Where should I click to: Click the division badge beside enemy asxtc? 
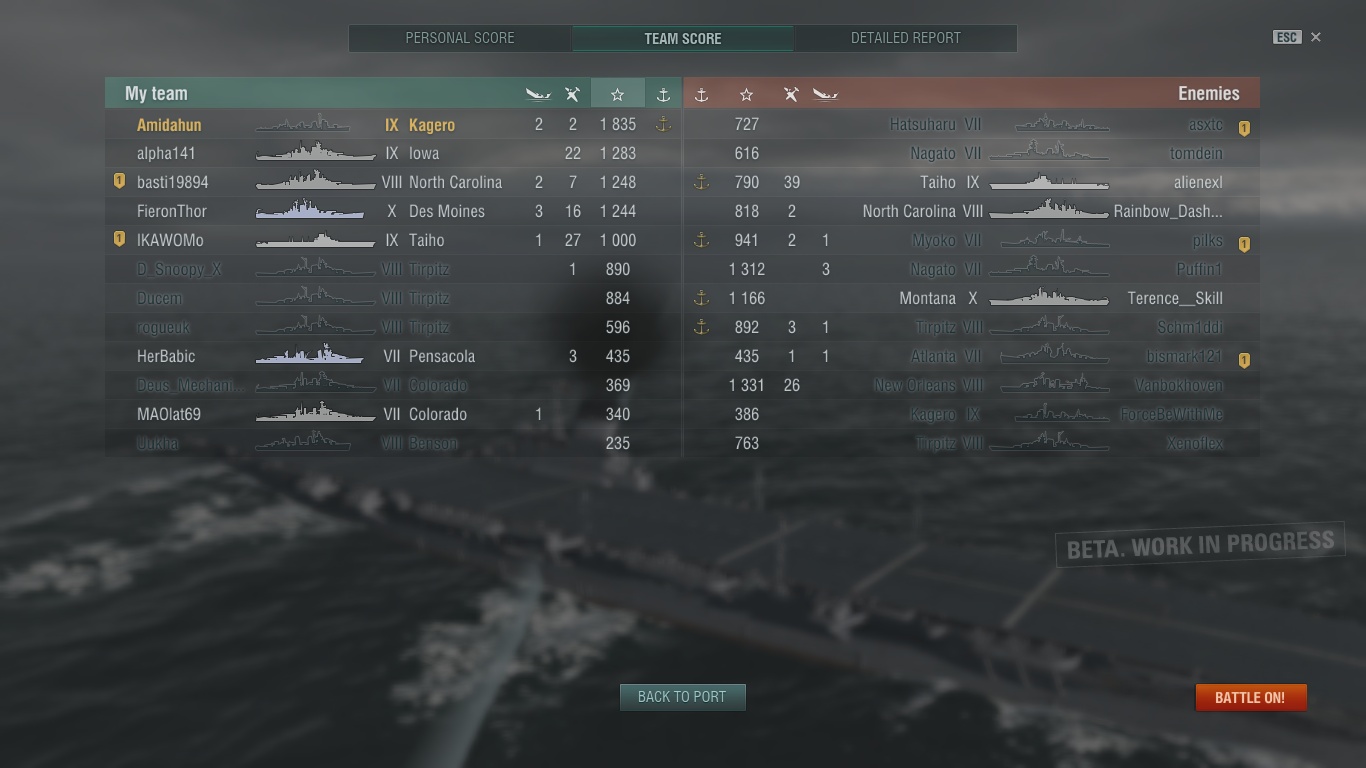pyautogui.click(x=1244, y=128)
